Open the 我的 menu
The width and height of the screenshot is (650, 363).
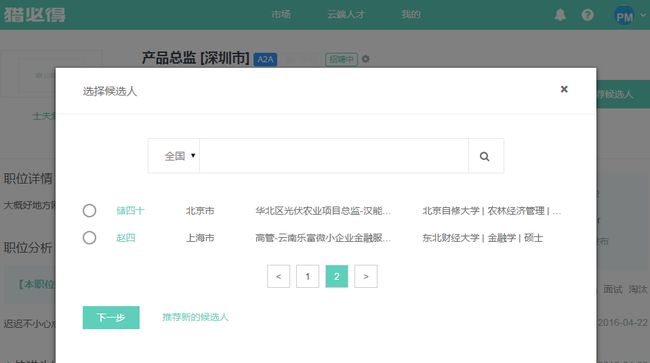[411, 15]
